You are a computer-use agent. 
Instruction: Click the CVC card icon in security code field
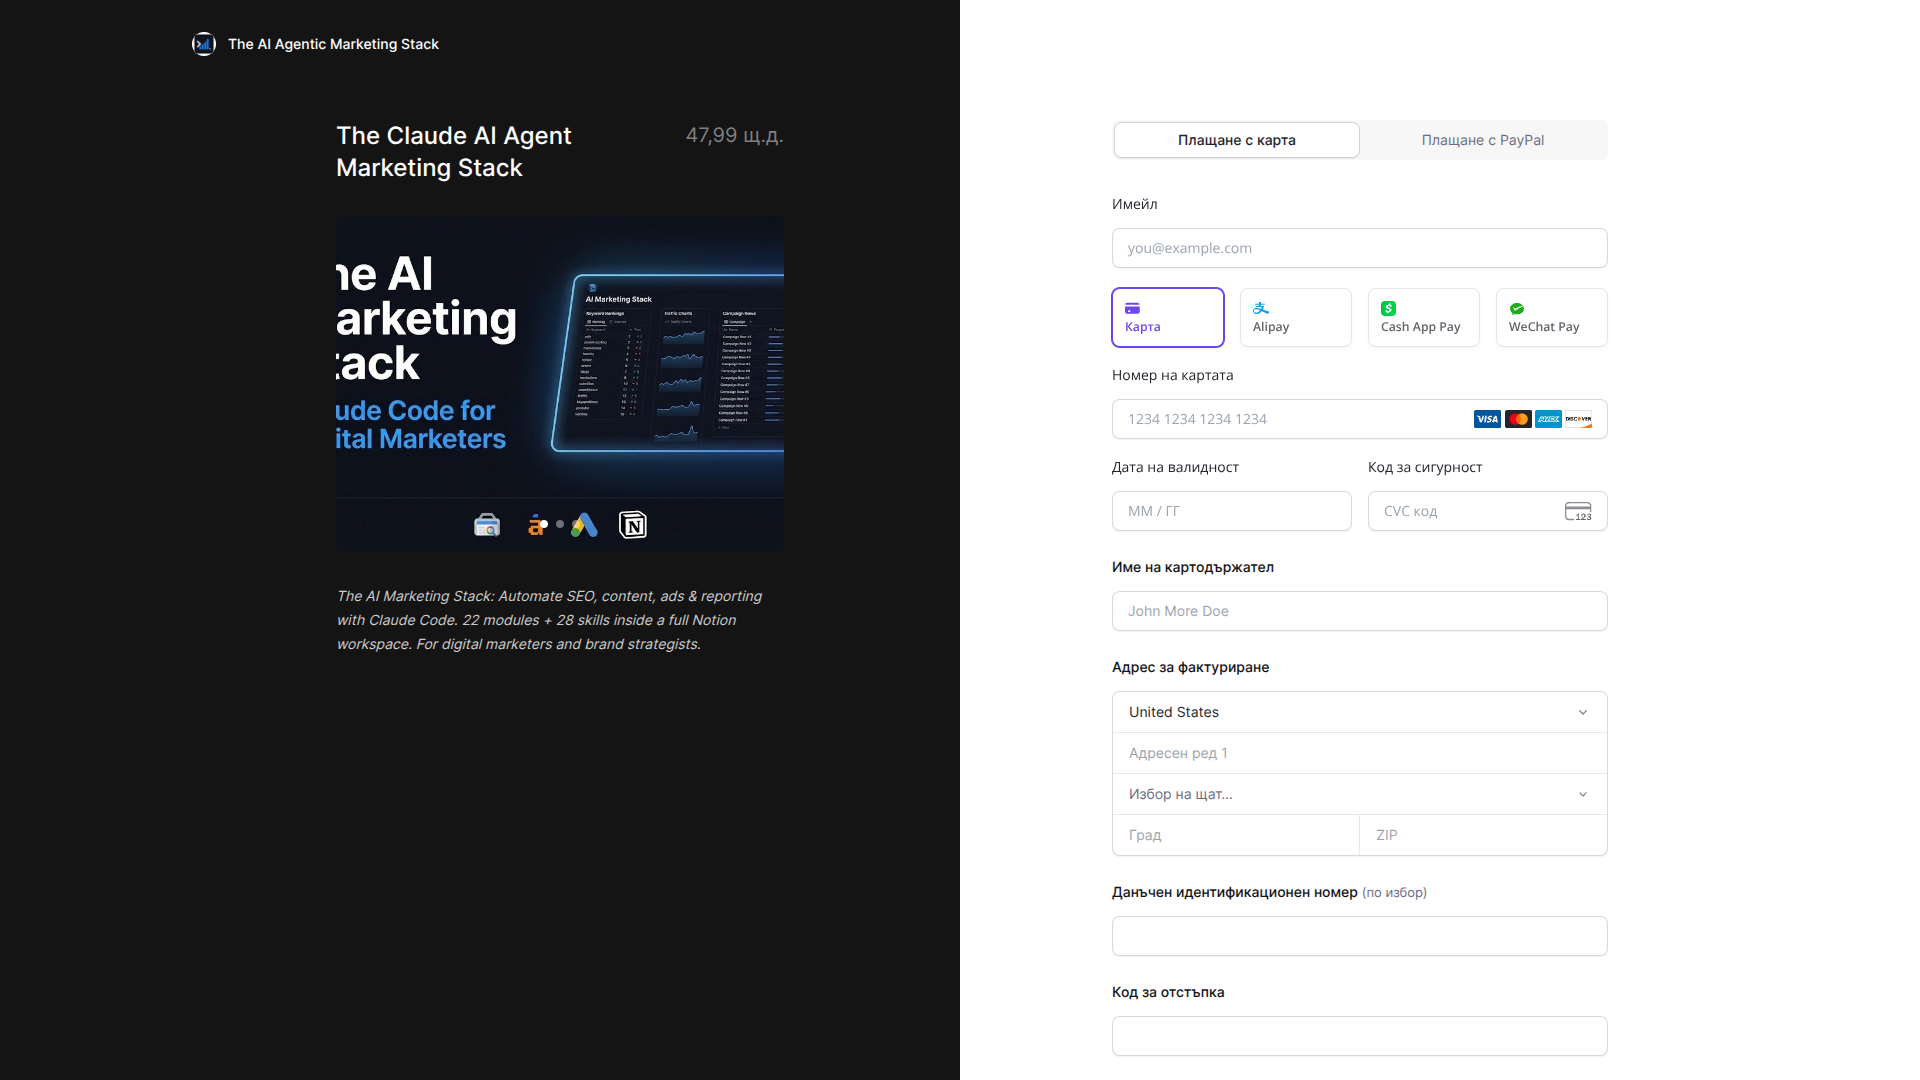pyautogui.click(x=1578, y=511)
